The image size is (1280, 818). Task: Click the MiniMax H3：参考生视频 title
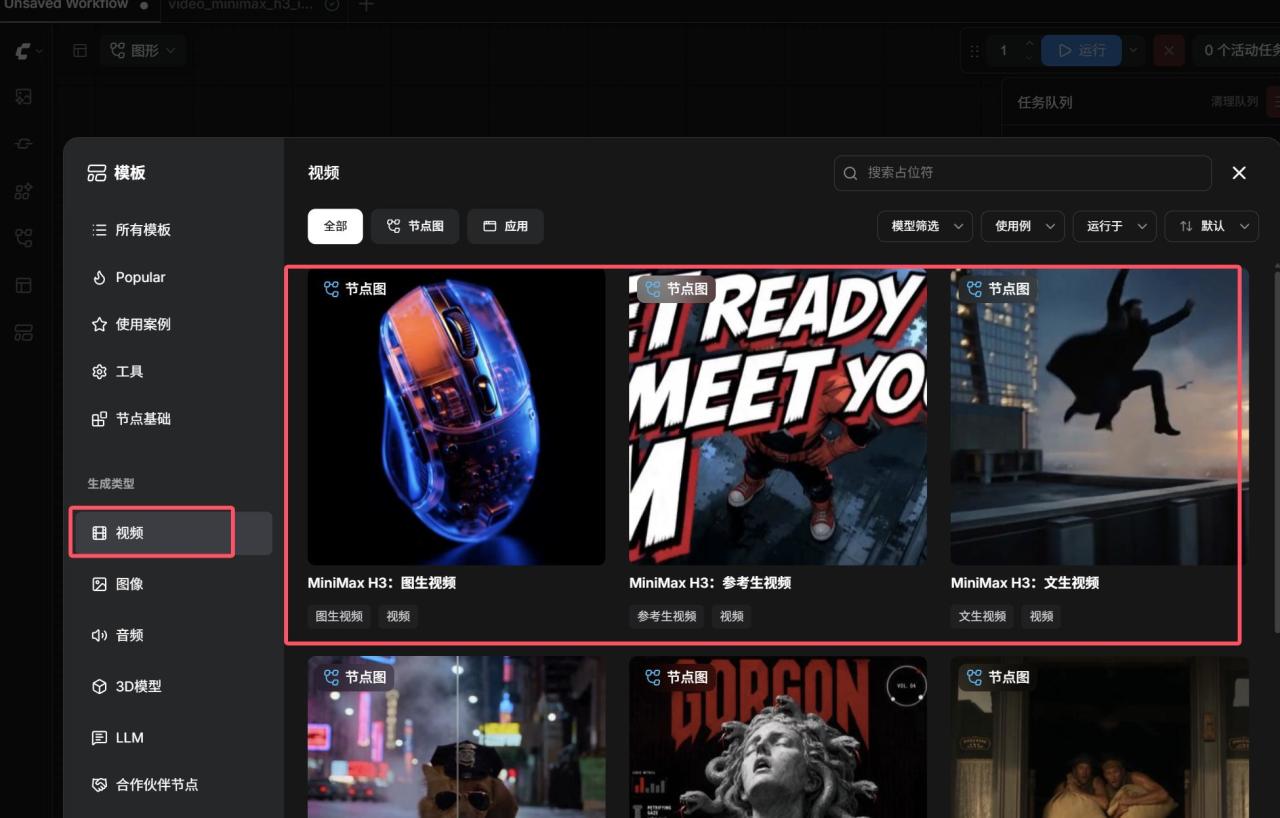(710, 583)
